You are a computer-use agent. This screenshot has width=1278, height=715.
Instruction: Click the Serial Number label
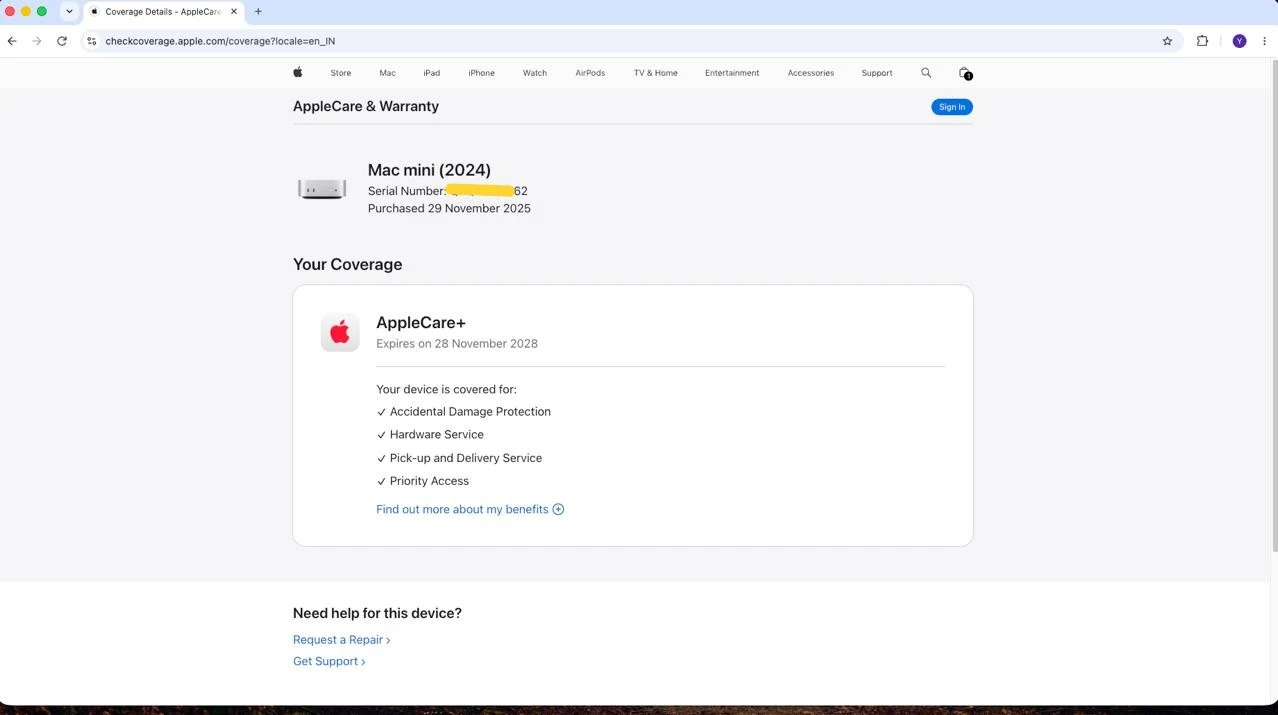coord(406,190)
